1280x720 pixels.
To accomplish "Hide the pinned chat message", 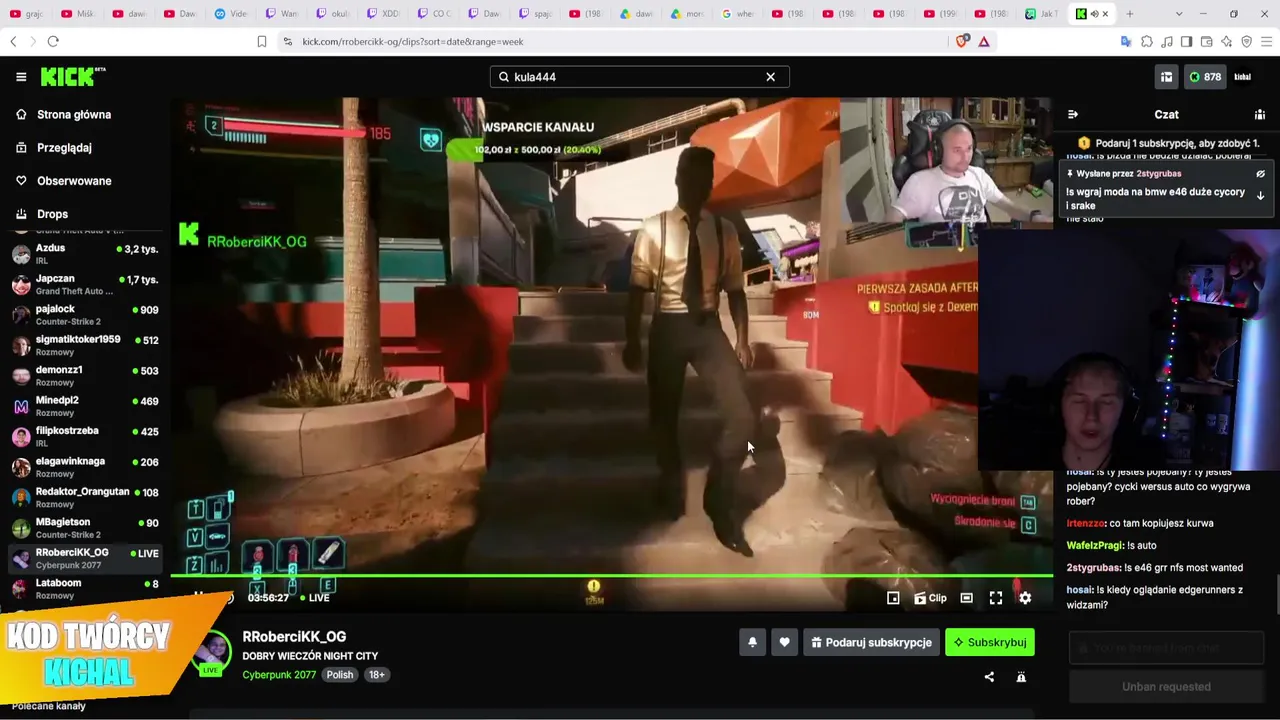I will coord(1260,174).
